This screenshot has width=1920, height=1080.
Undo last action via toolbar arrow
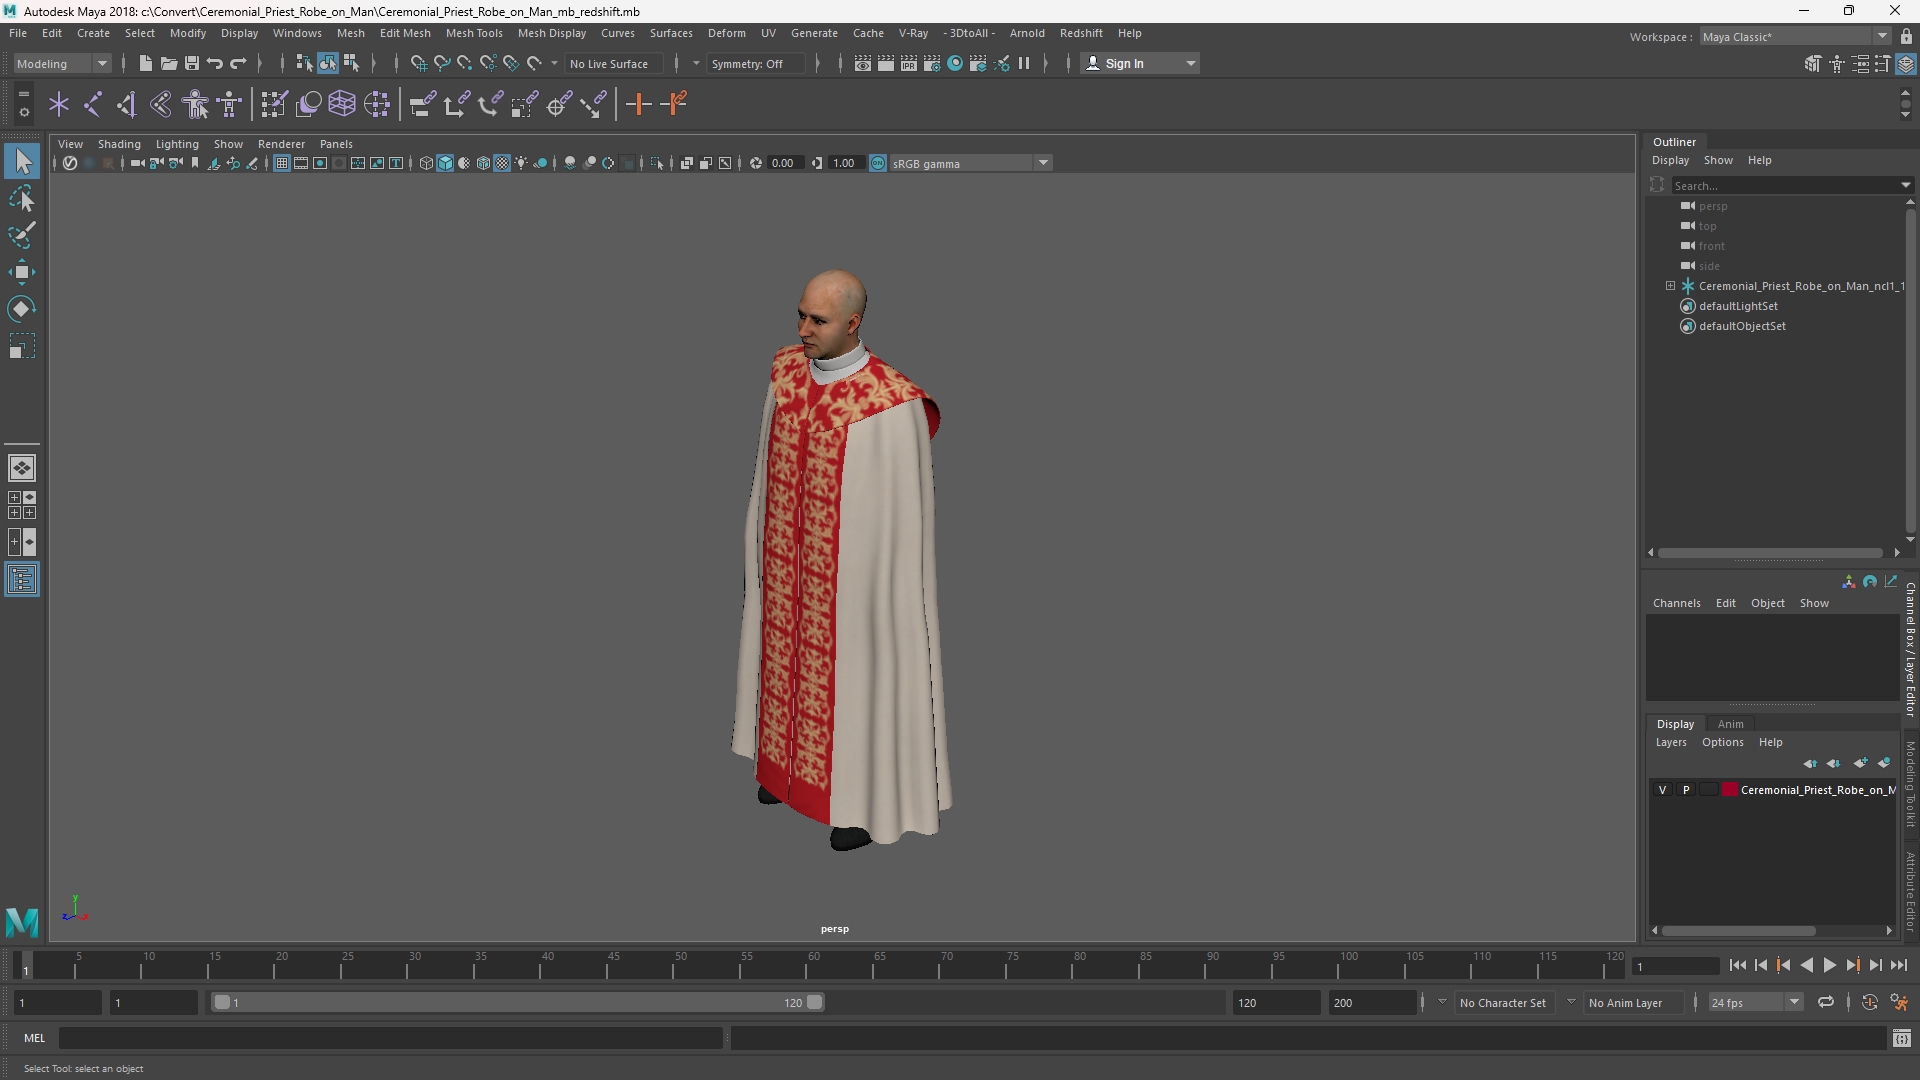coord(215,63)
